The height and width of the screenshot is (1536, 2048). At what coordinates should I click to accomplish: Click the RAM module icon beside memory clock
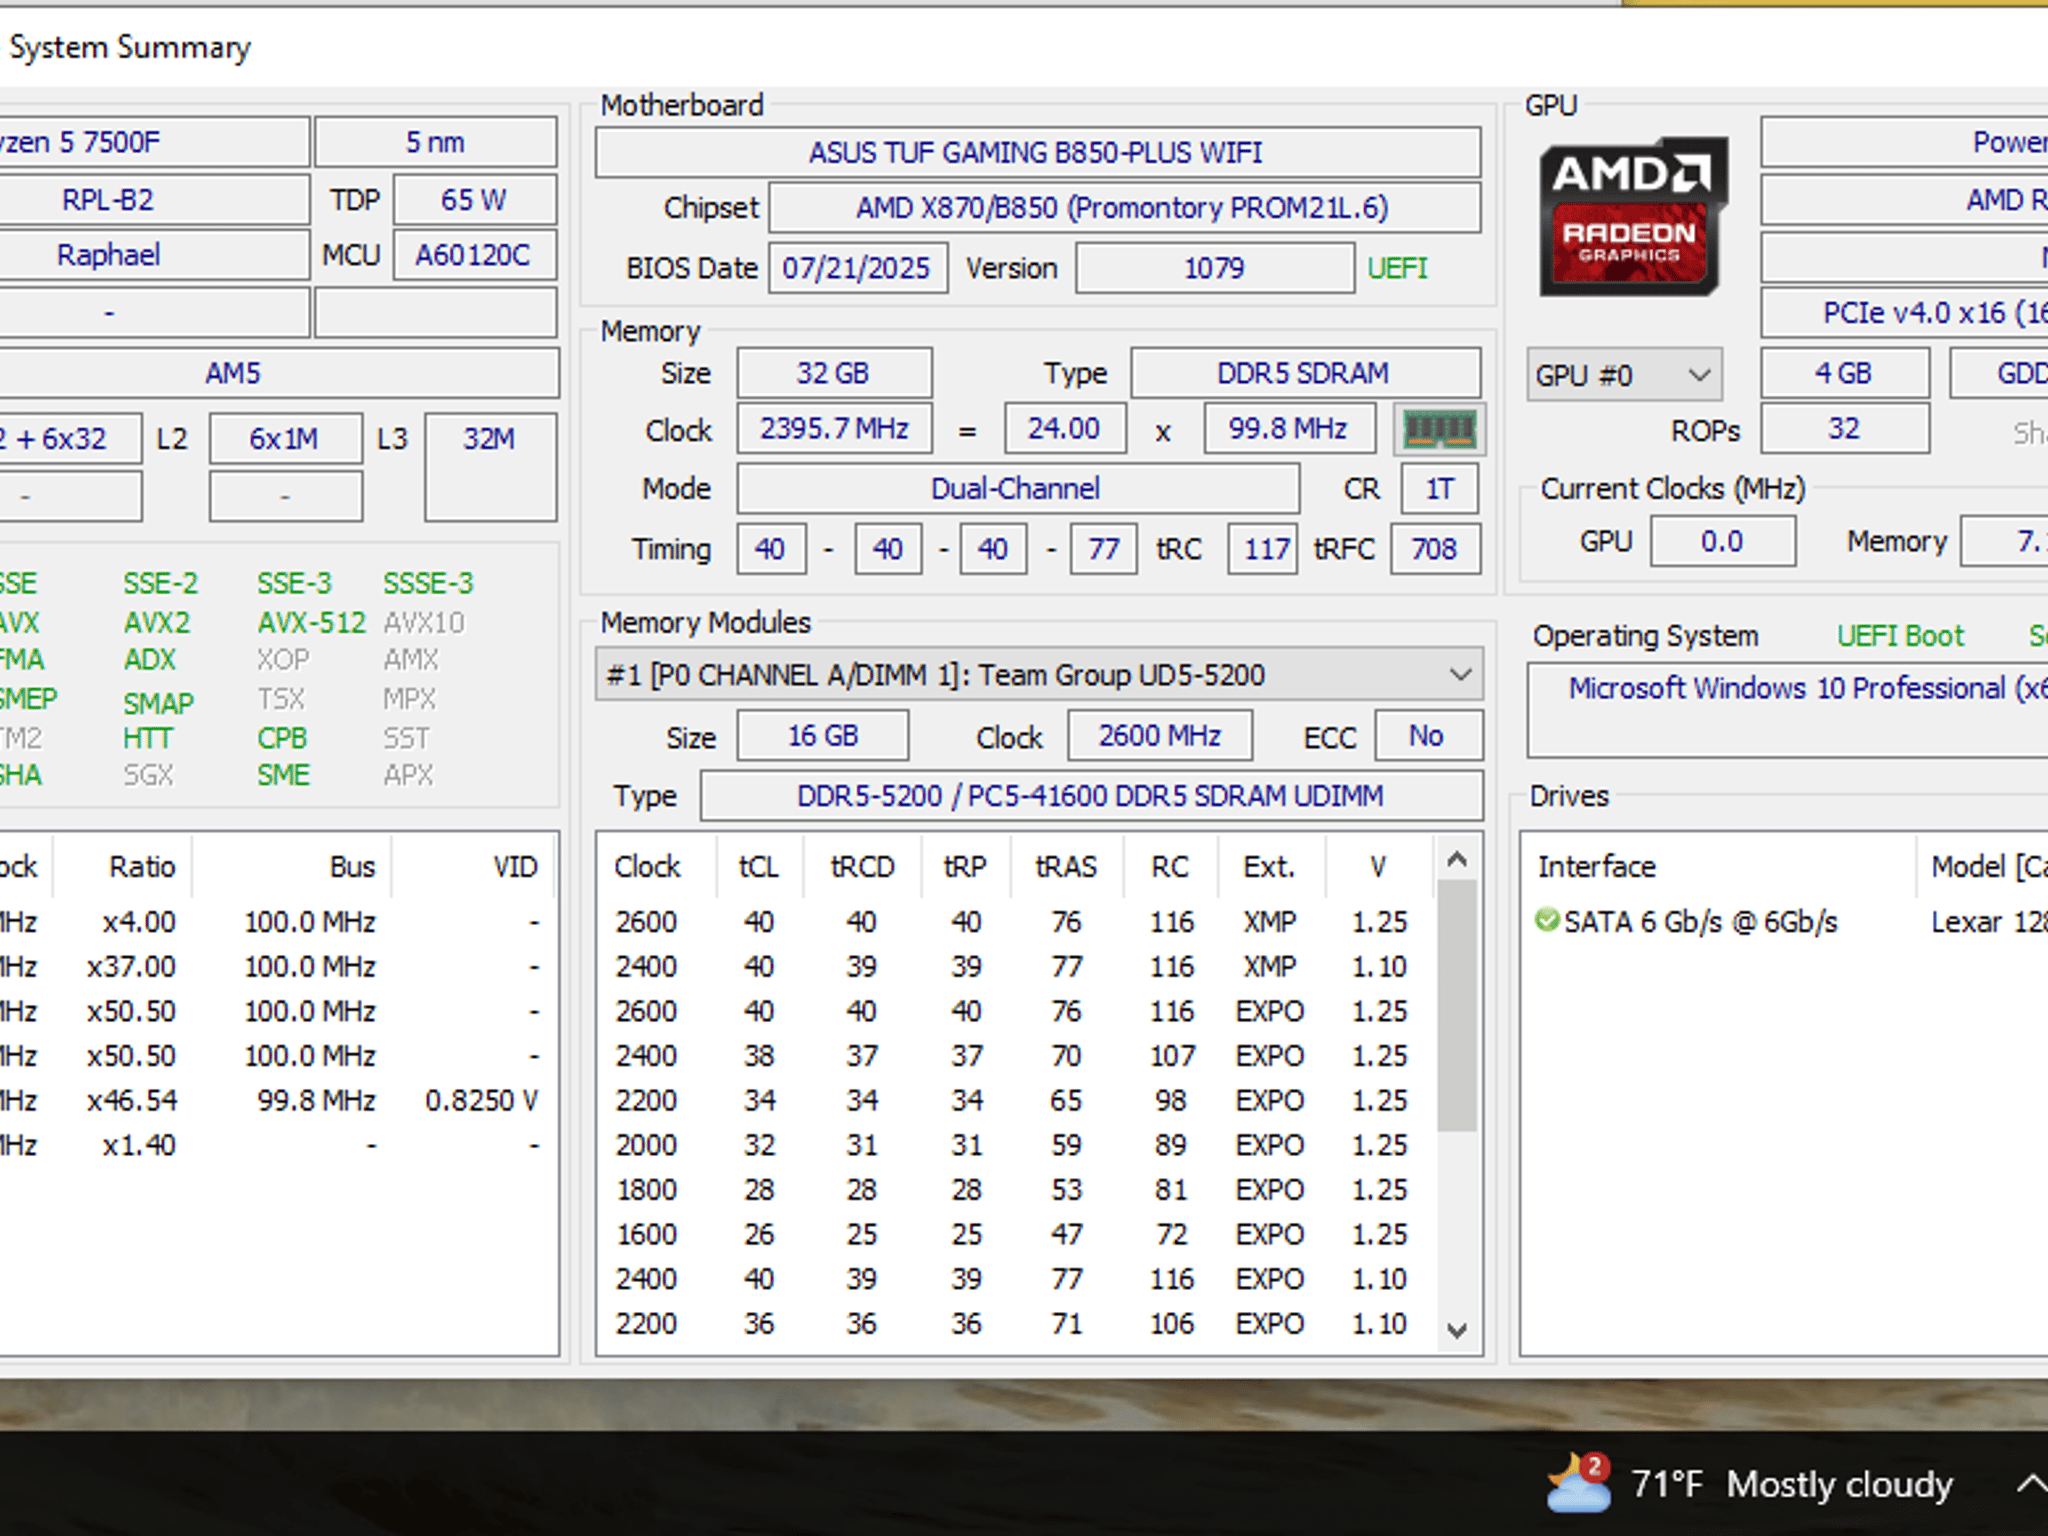click(x=1440, y=428)
